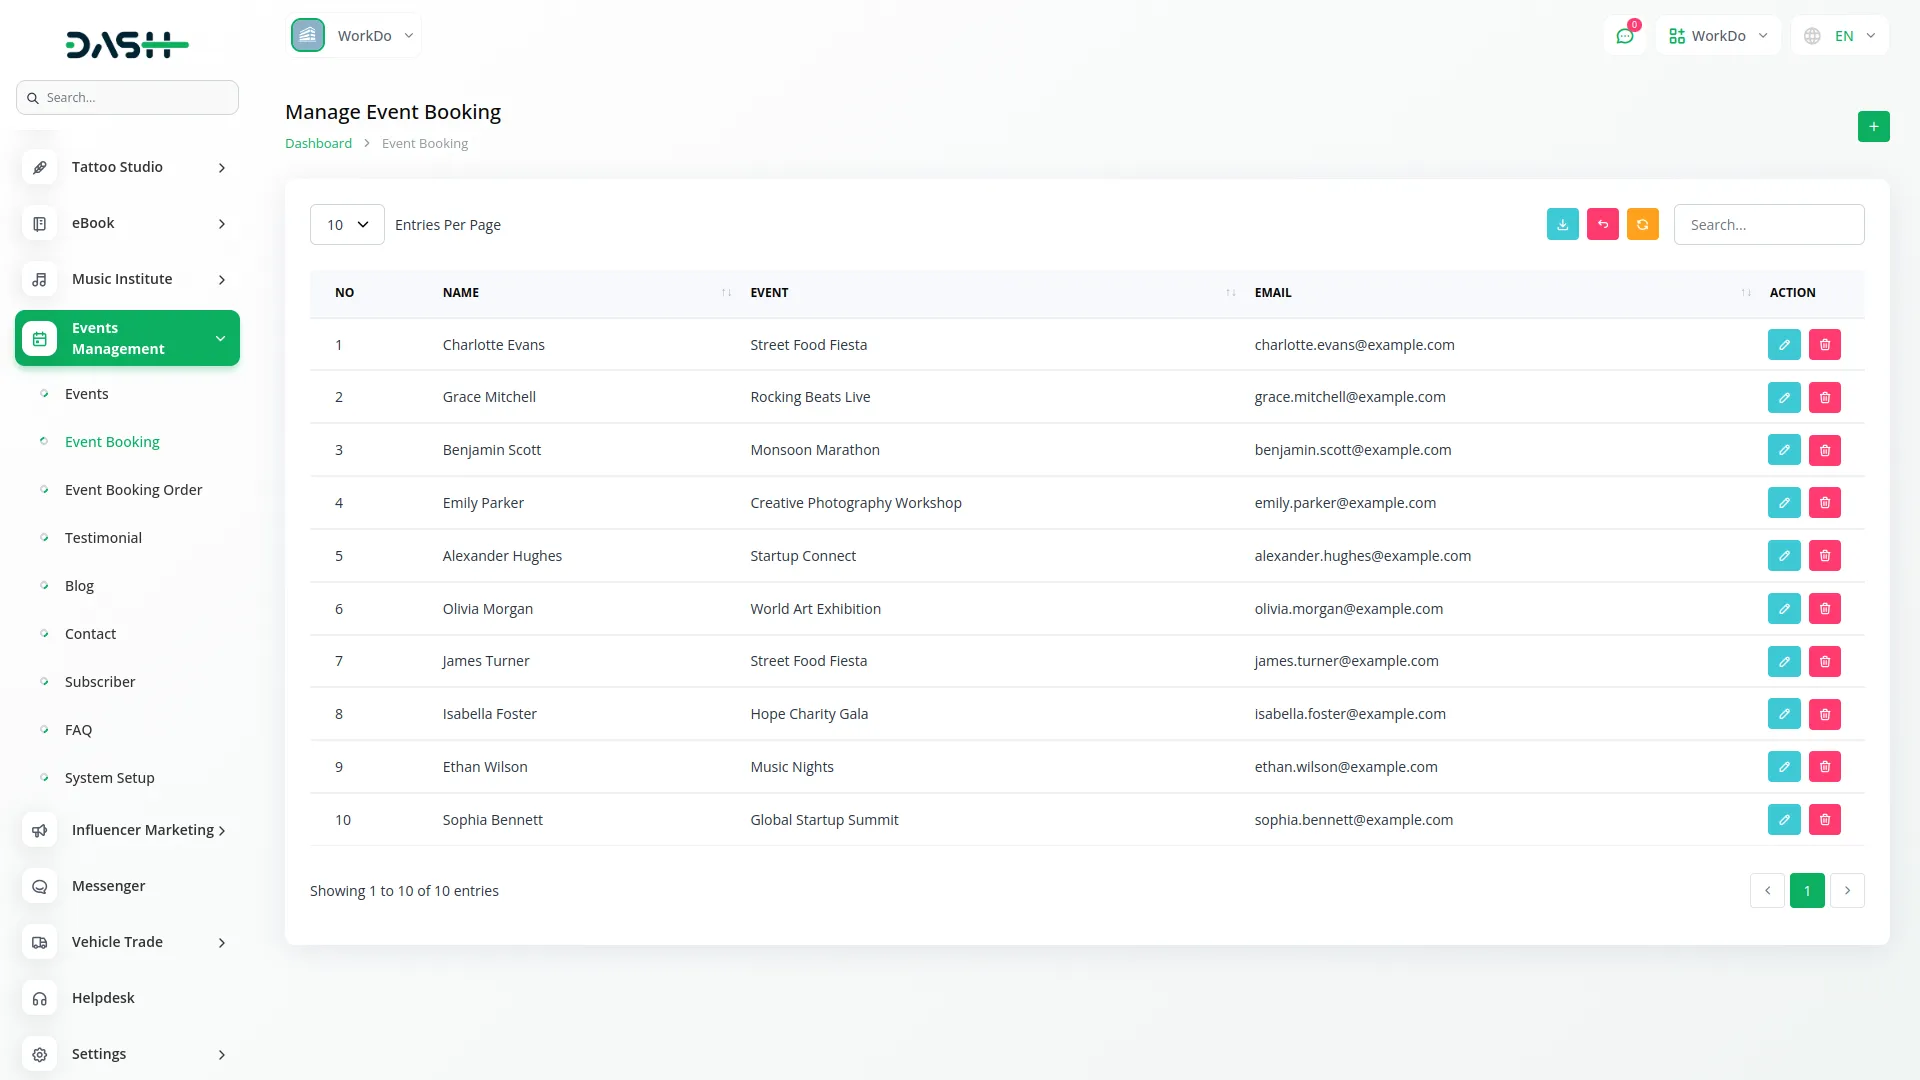Edit Olivia Morgan booking row
Image resolution: width=1920 pixels, height=1080 pixels.
point(1783,609)
